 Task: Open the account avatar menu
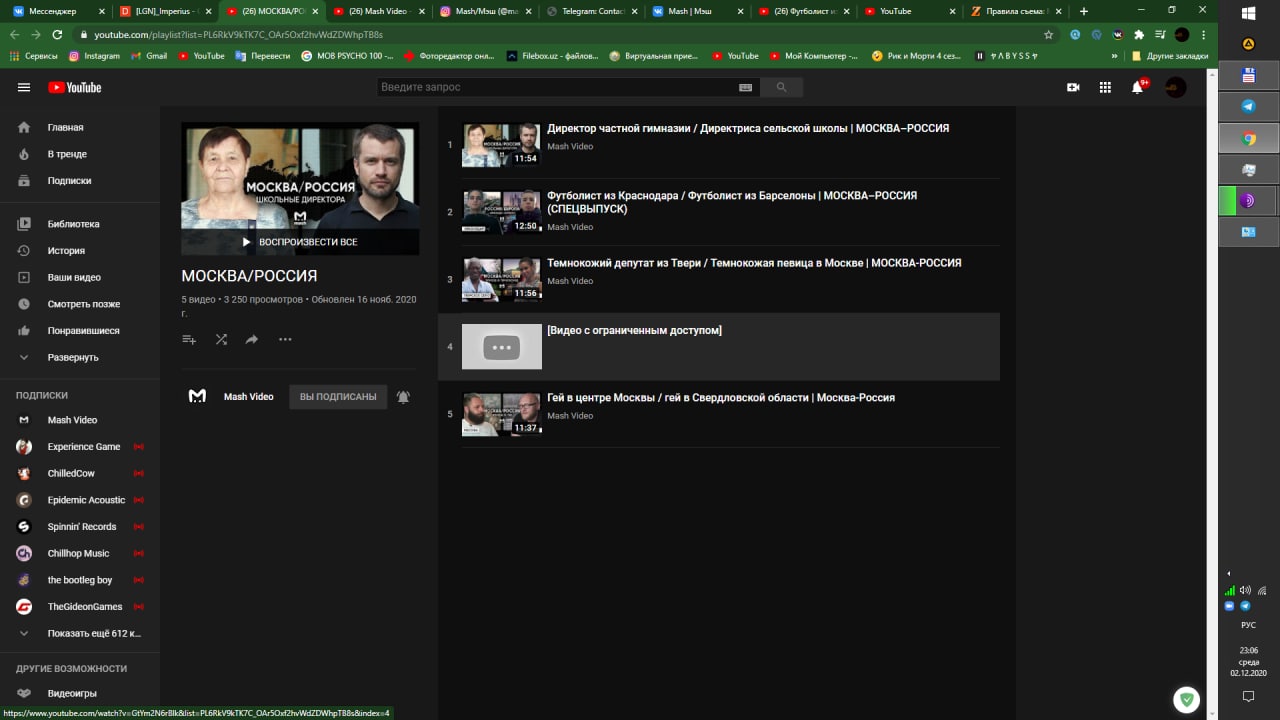[1176, 87]
